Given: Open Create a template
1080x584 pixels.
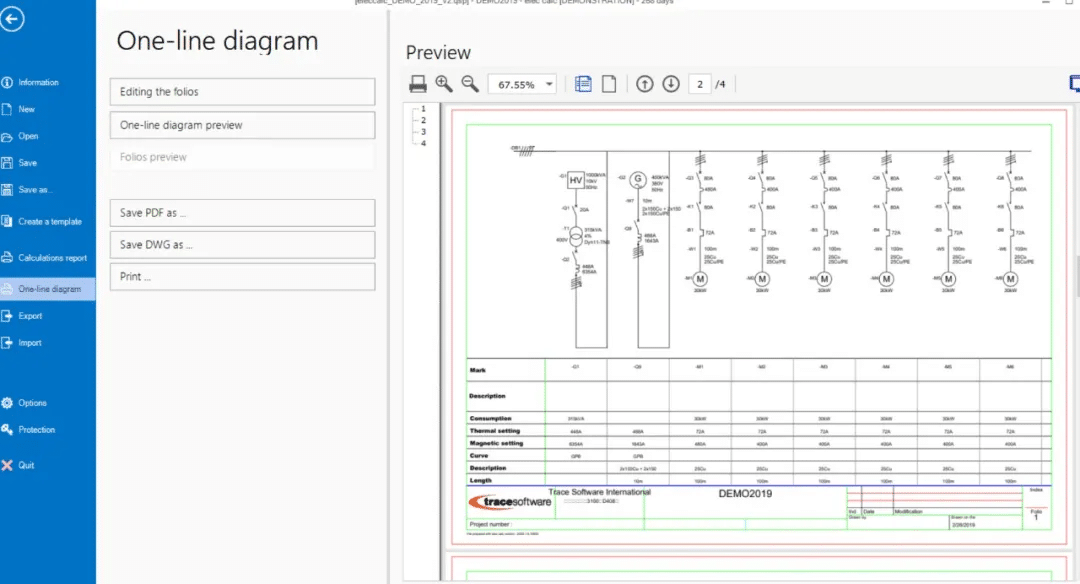Looking at the screenshot, I should click(50, 222).
